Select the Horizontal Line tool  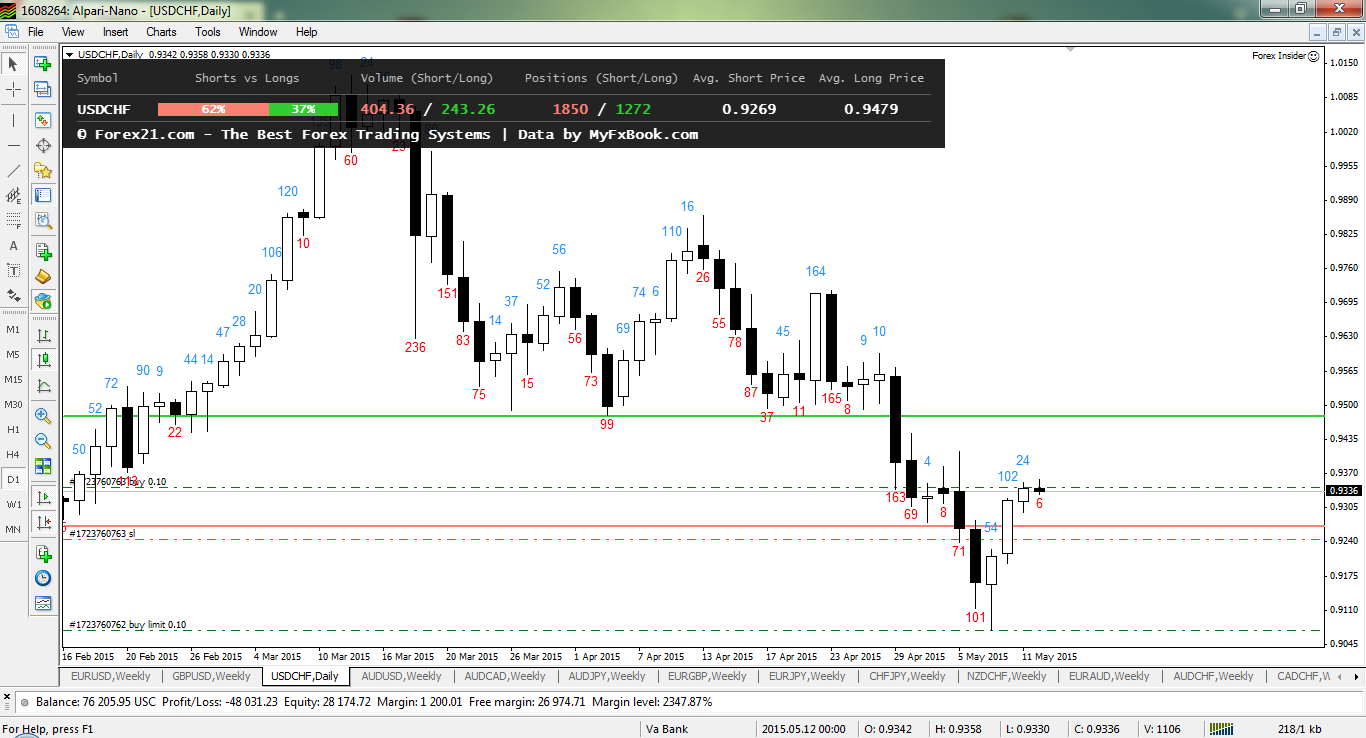pos(13,146)
